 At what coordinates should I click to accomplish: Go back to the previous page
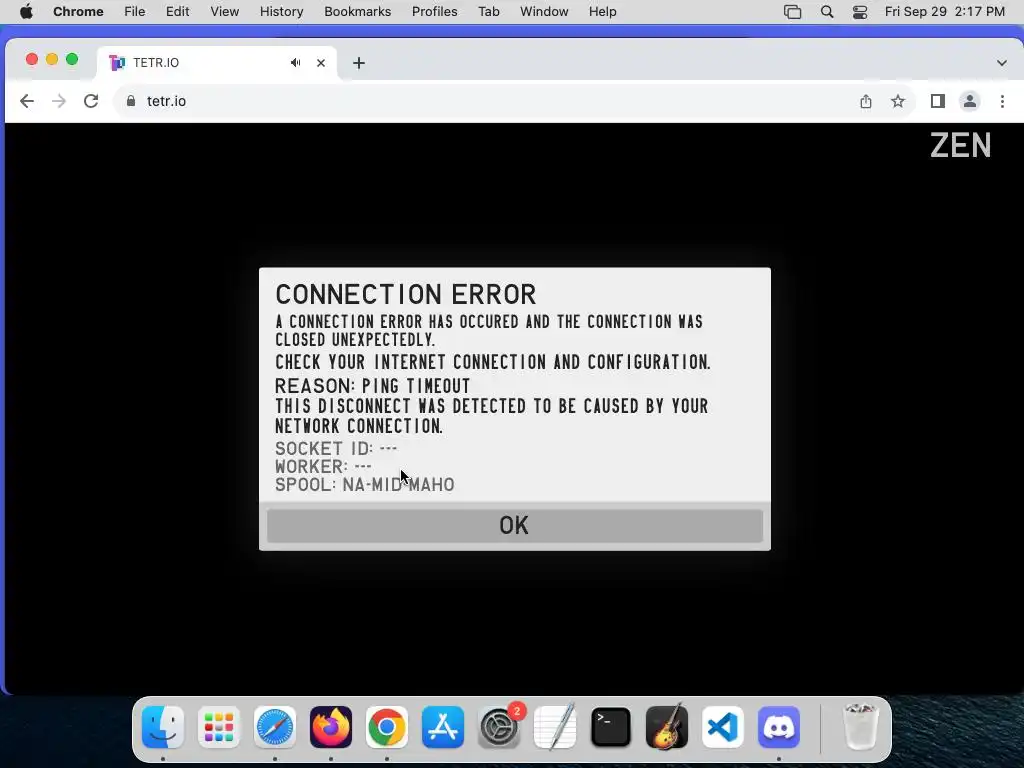27,101
